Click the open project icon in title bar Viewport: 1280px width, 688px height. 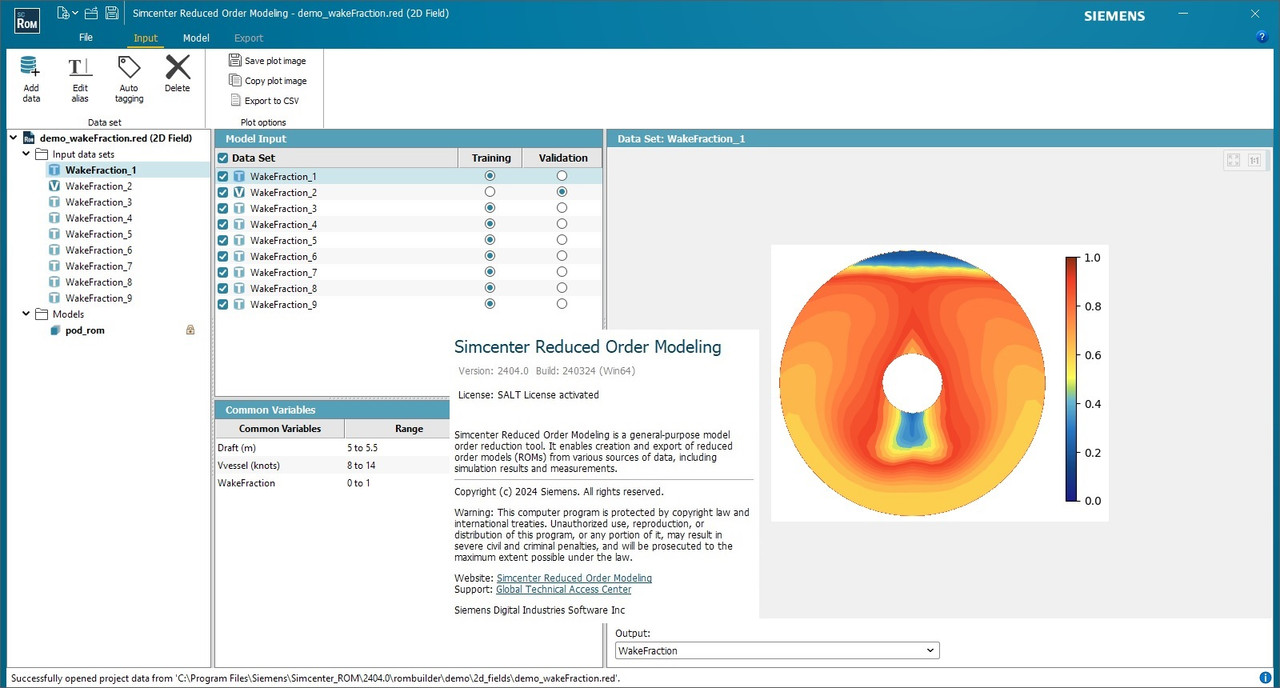click(91, 13)
